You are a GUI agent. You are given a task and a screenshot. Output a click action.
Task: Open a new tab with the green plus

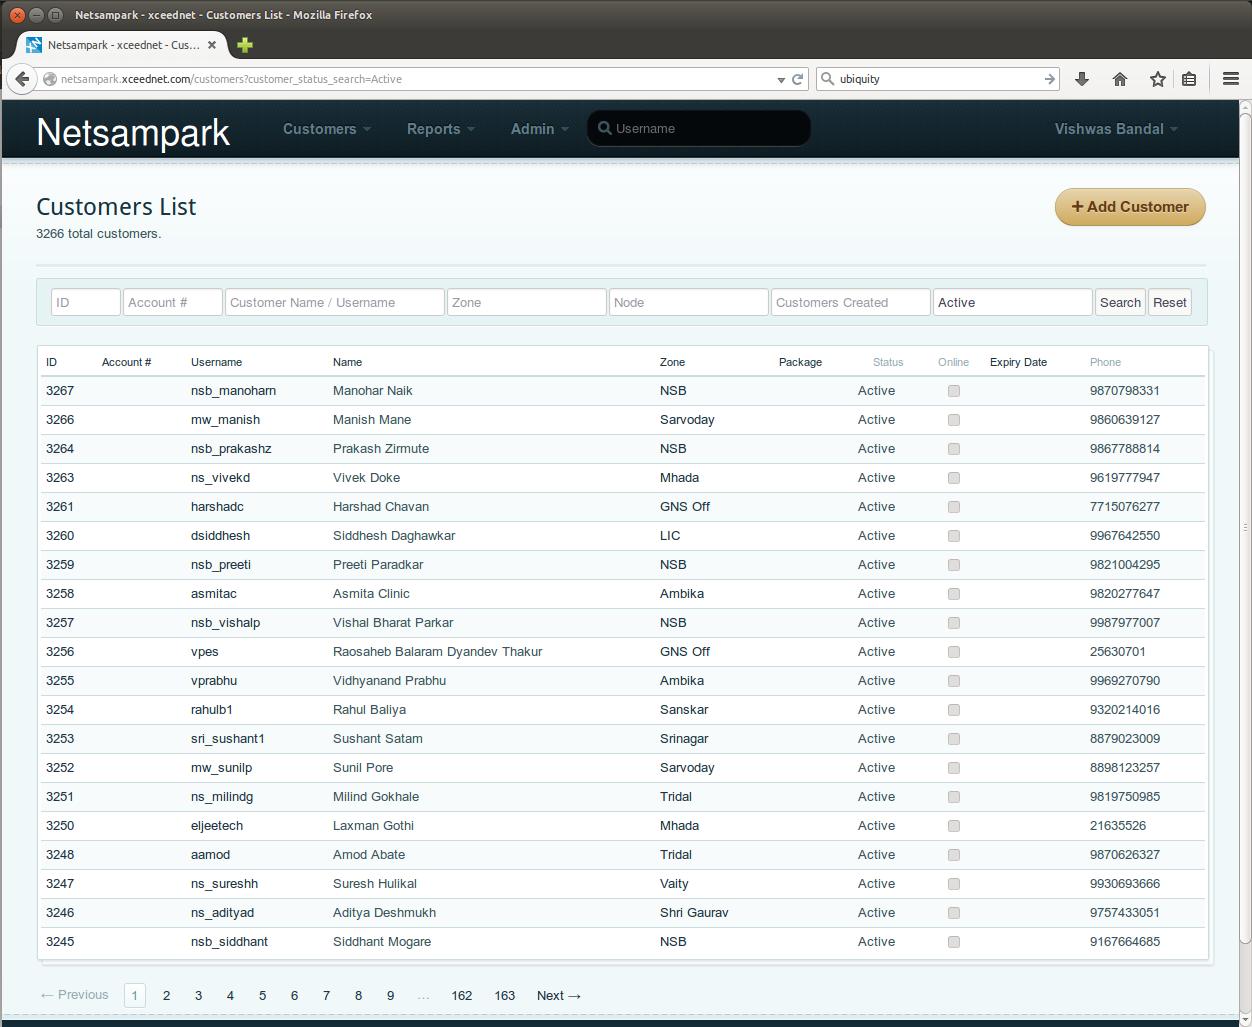coord(245,45)
